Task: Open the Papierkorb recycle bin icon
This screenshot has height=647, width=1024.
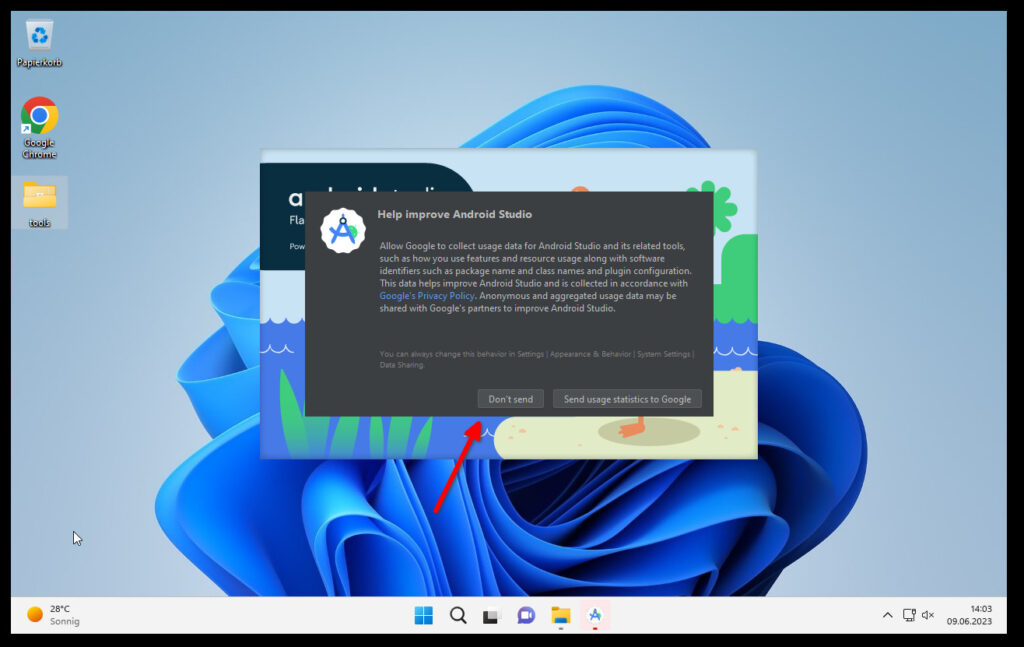Action: [39, 44]
